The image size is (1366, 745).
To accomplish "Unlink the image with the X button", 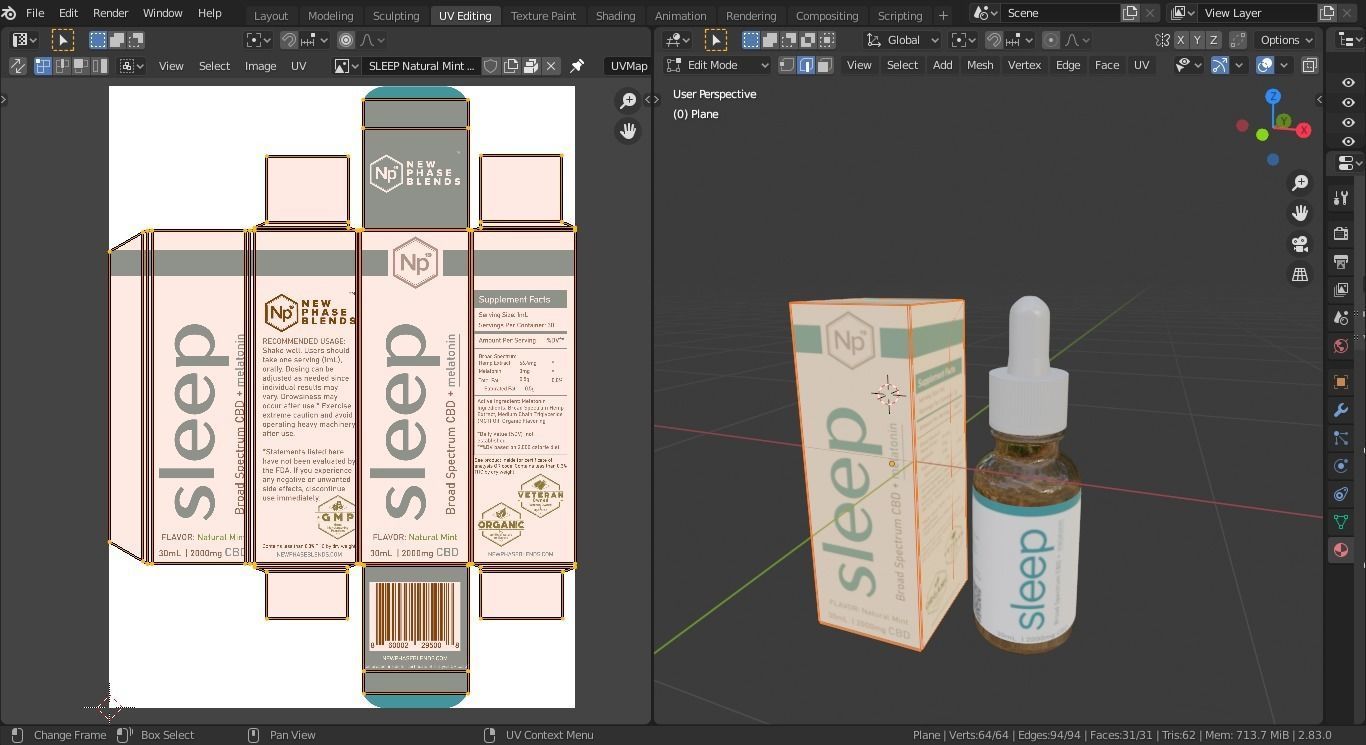I will 551,66.
